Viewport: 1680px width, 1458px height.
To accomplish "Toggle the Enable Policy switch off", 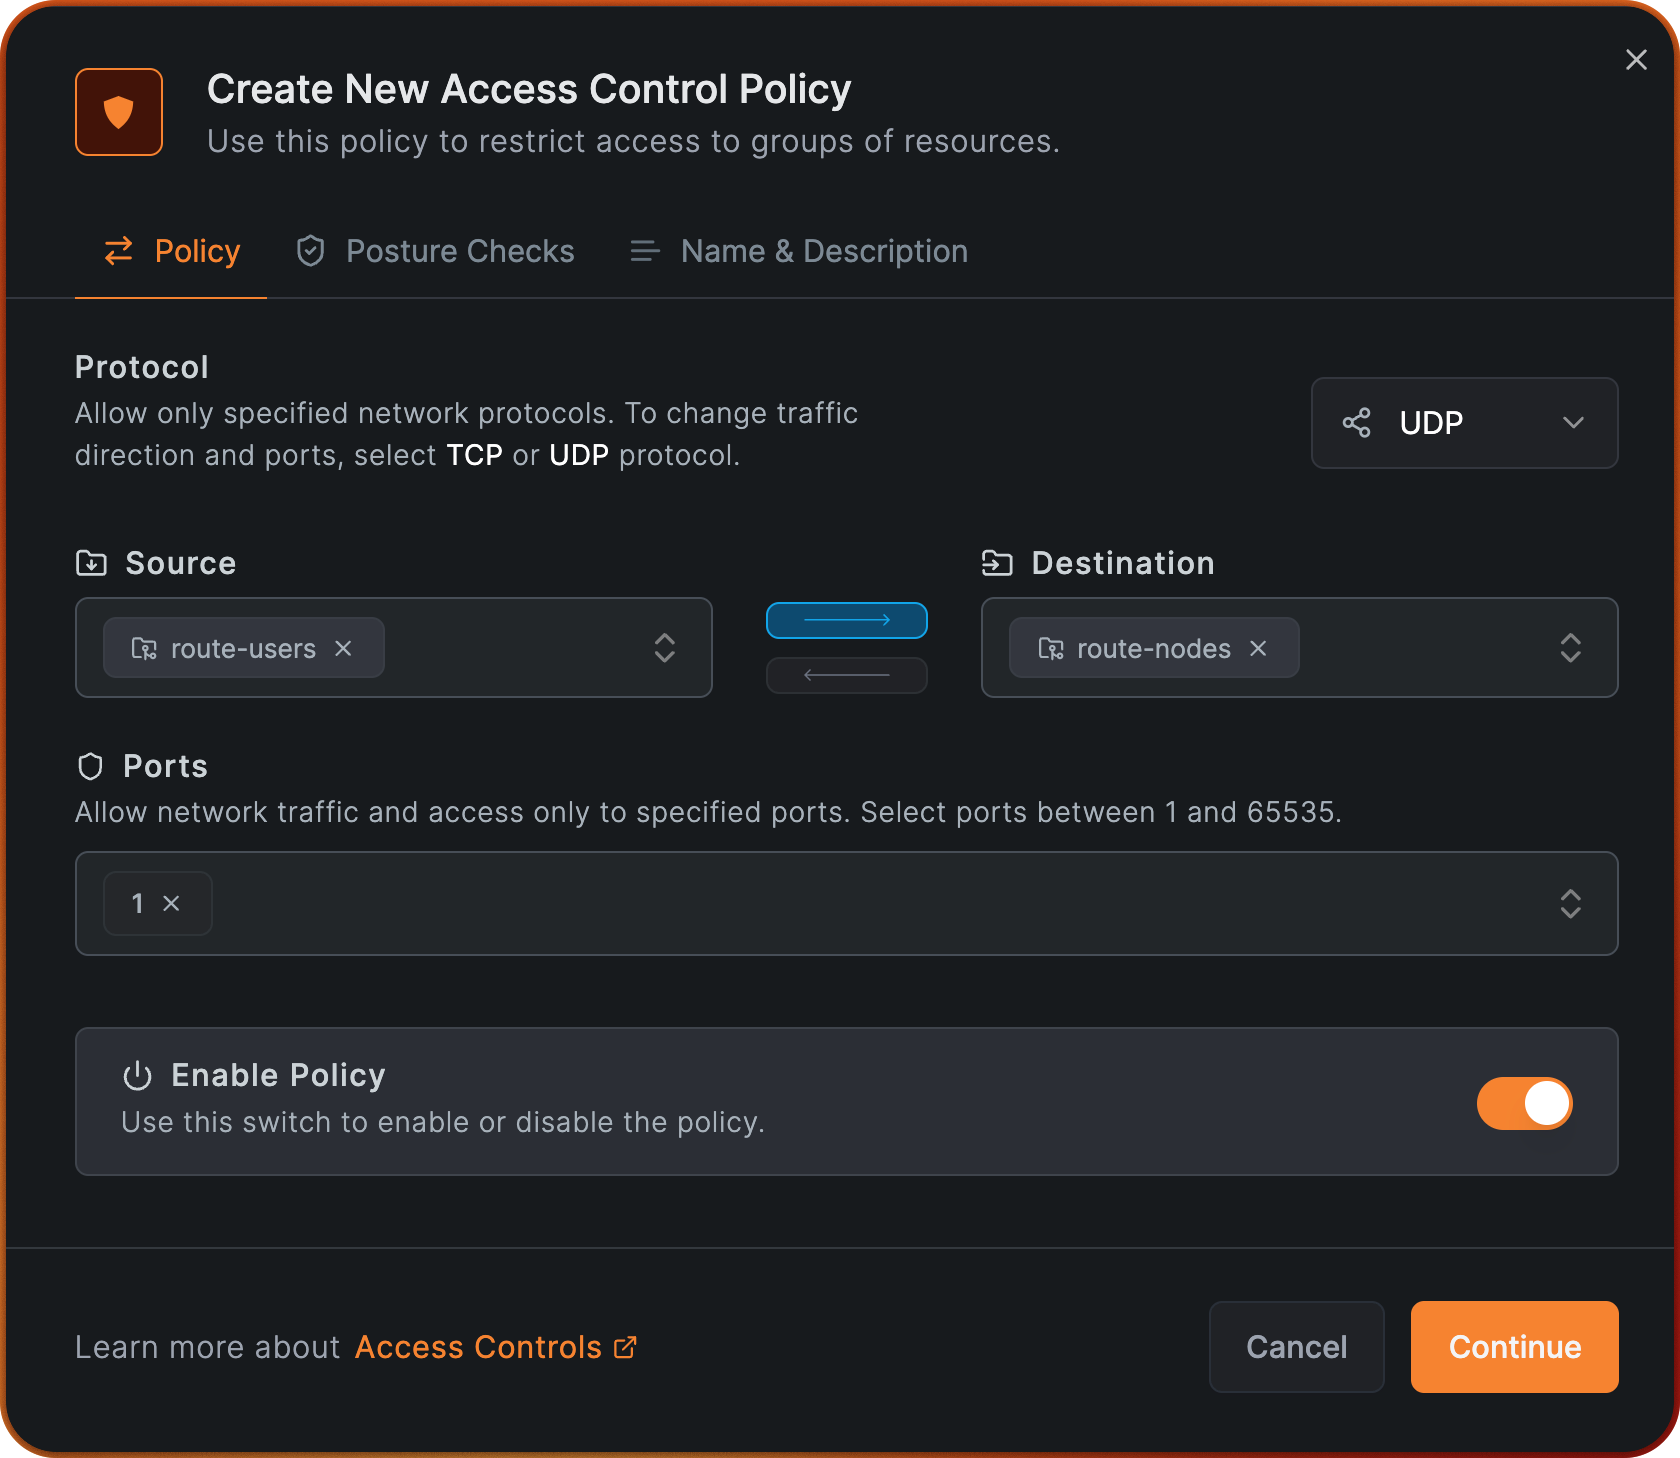I will click(1524, 1103).
